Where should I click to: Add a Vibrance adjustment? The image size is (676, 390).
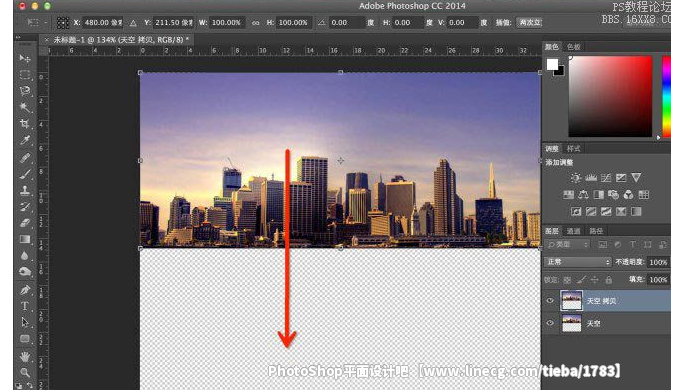point(636,178)
